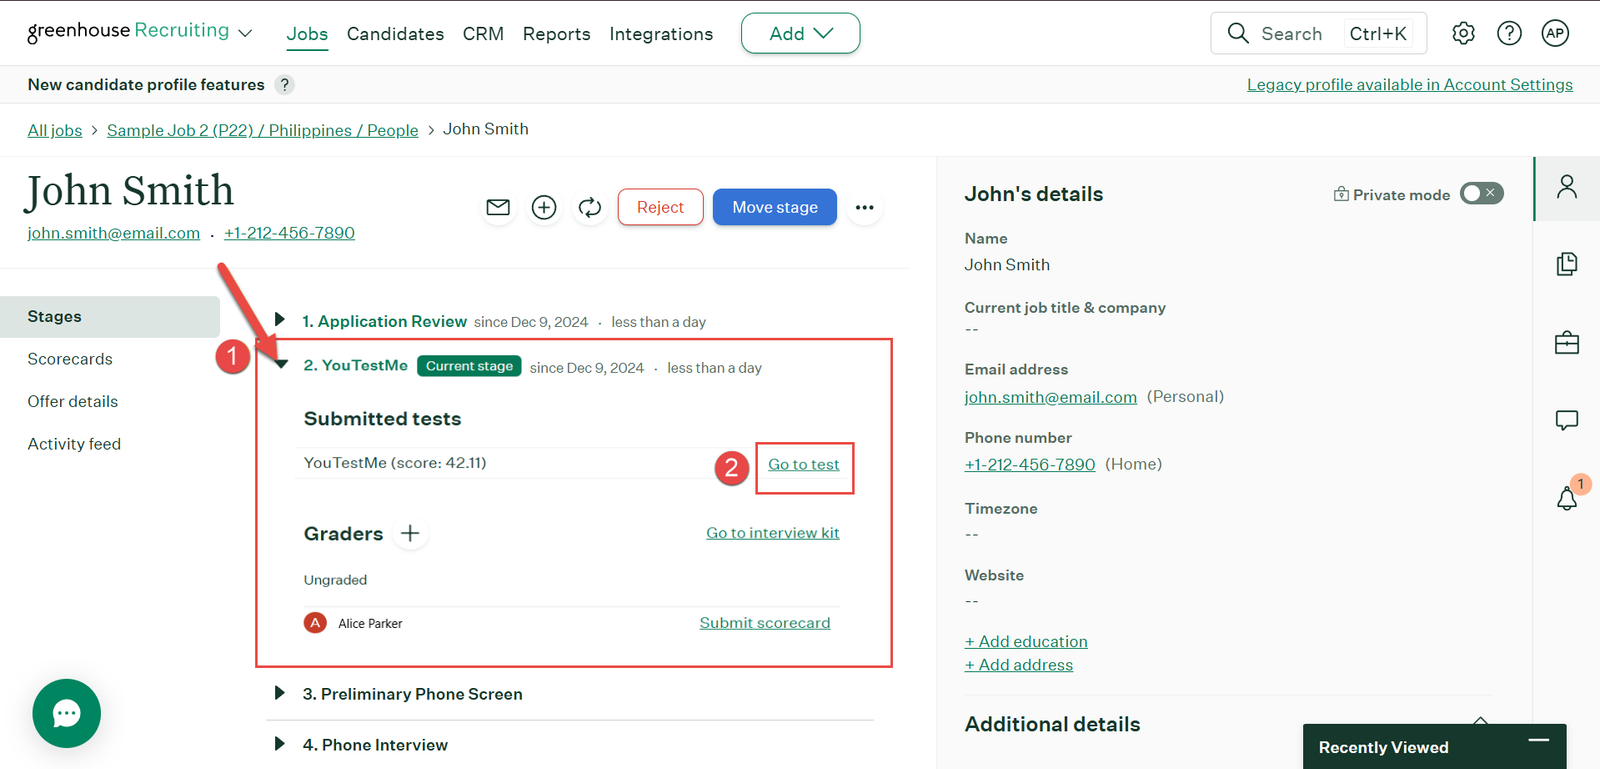This screenshot has height=769, width=1600.
Task: Open the briefcase icon in right sidebar
Action: click(x=1567, y=343)
